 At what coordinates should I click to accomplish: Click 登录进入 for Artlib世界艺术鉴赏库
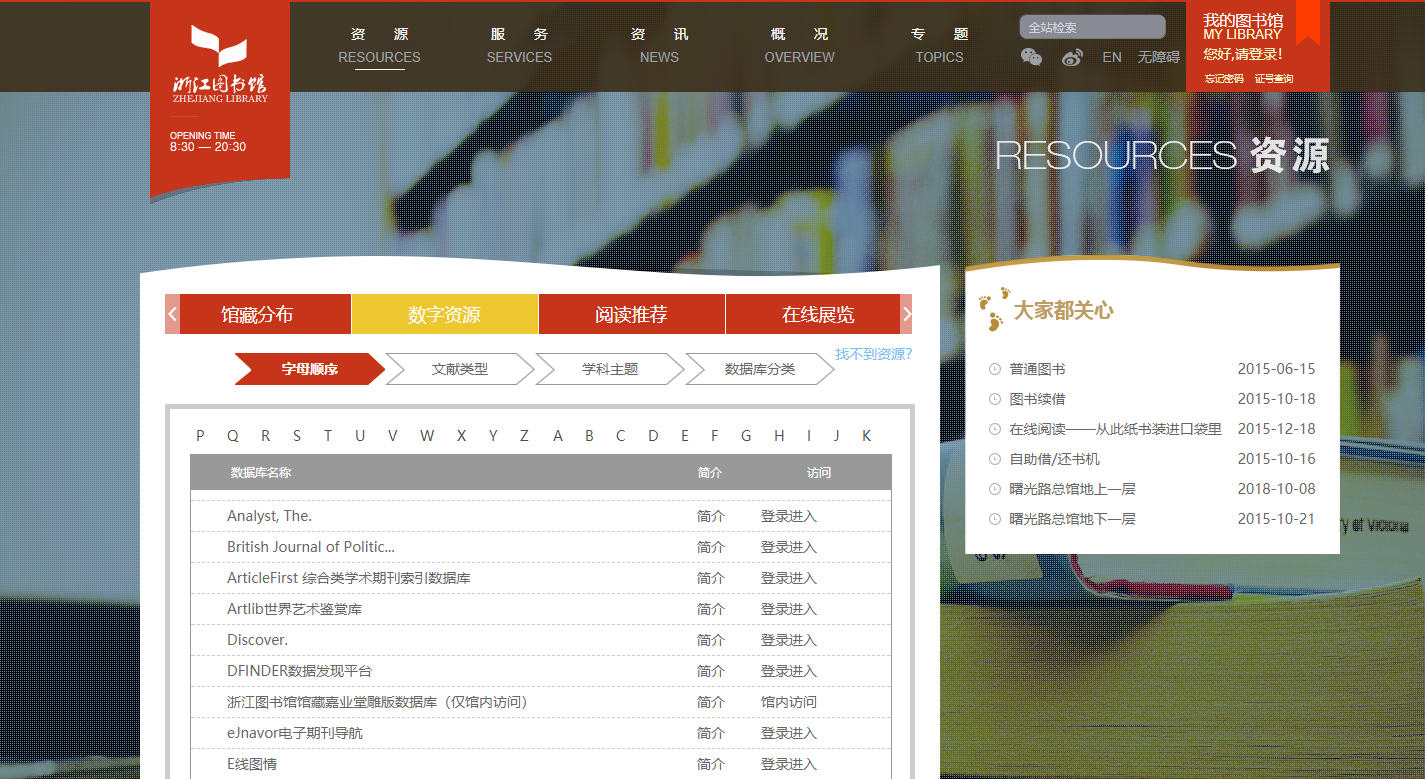(789, 609)
